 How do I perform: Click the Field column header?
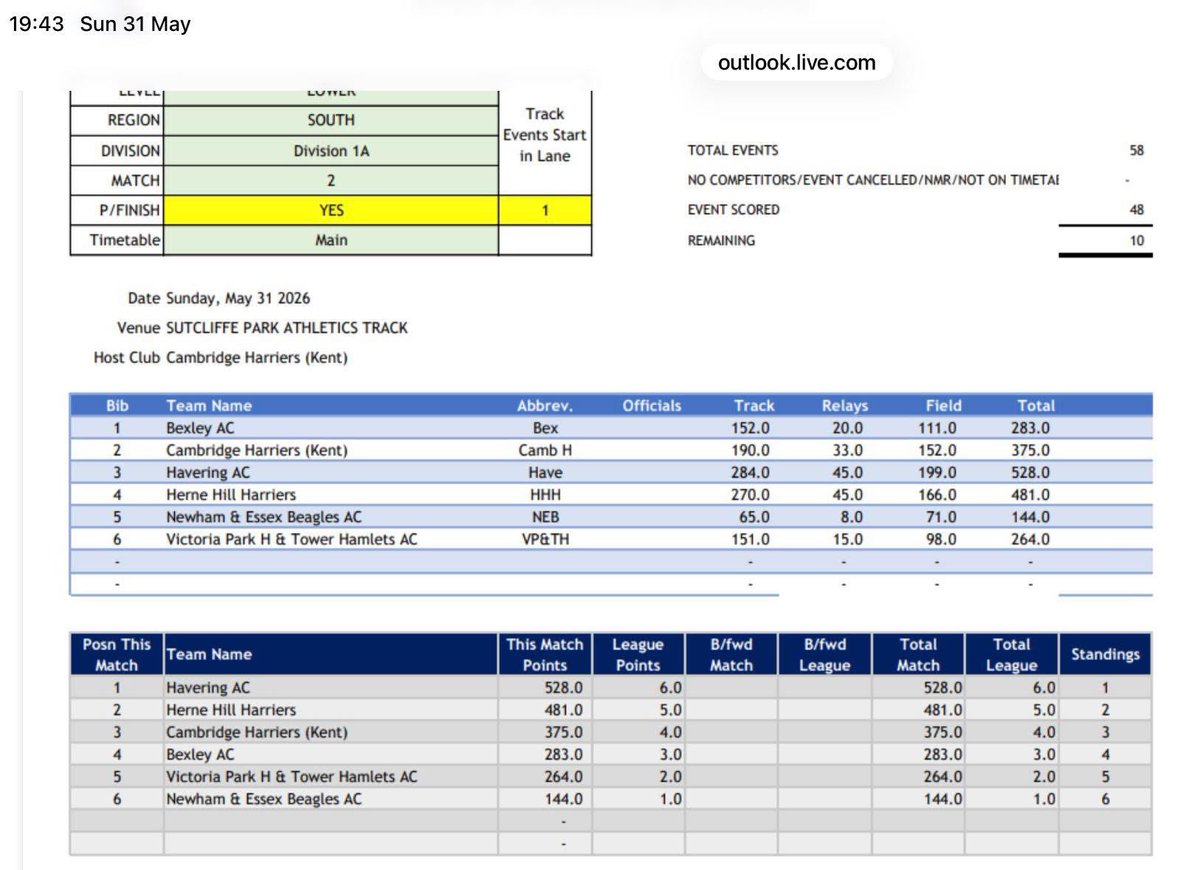[x=943, y=405]
